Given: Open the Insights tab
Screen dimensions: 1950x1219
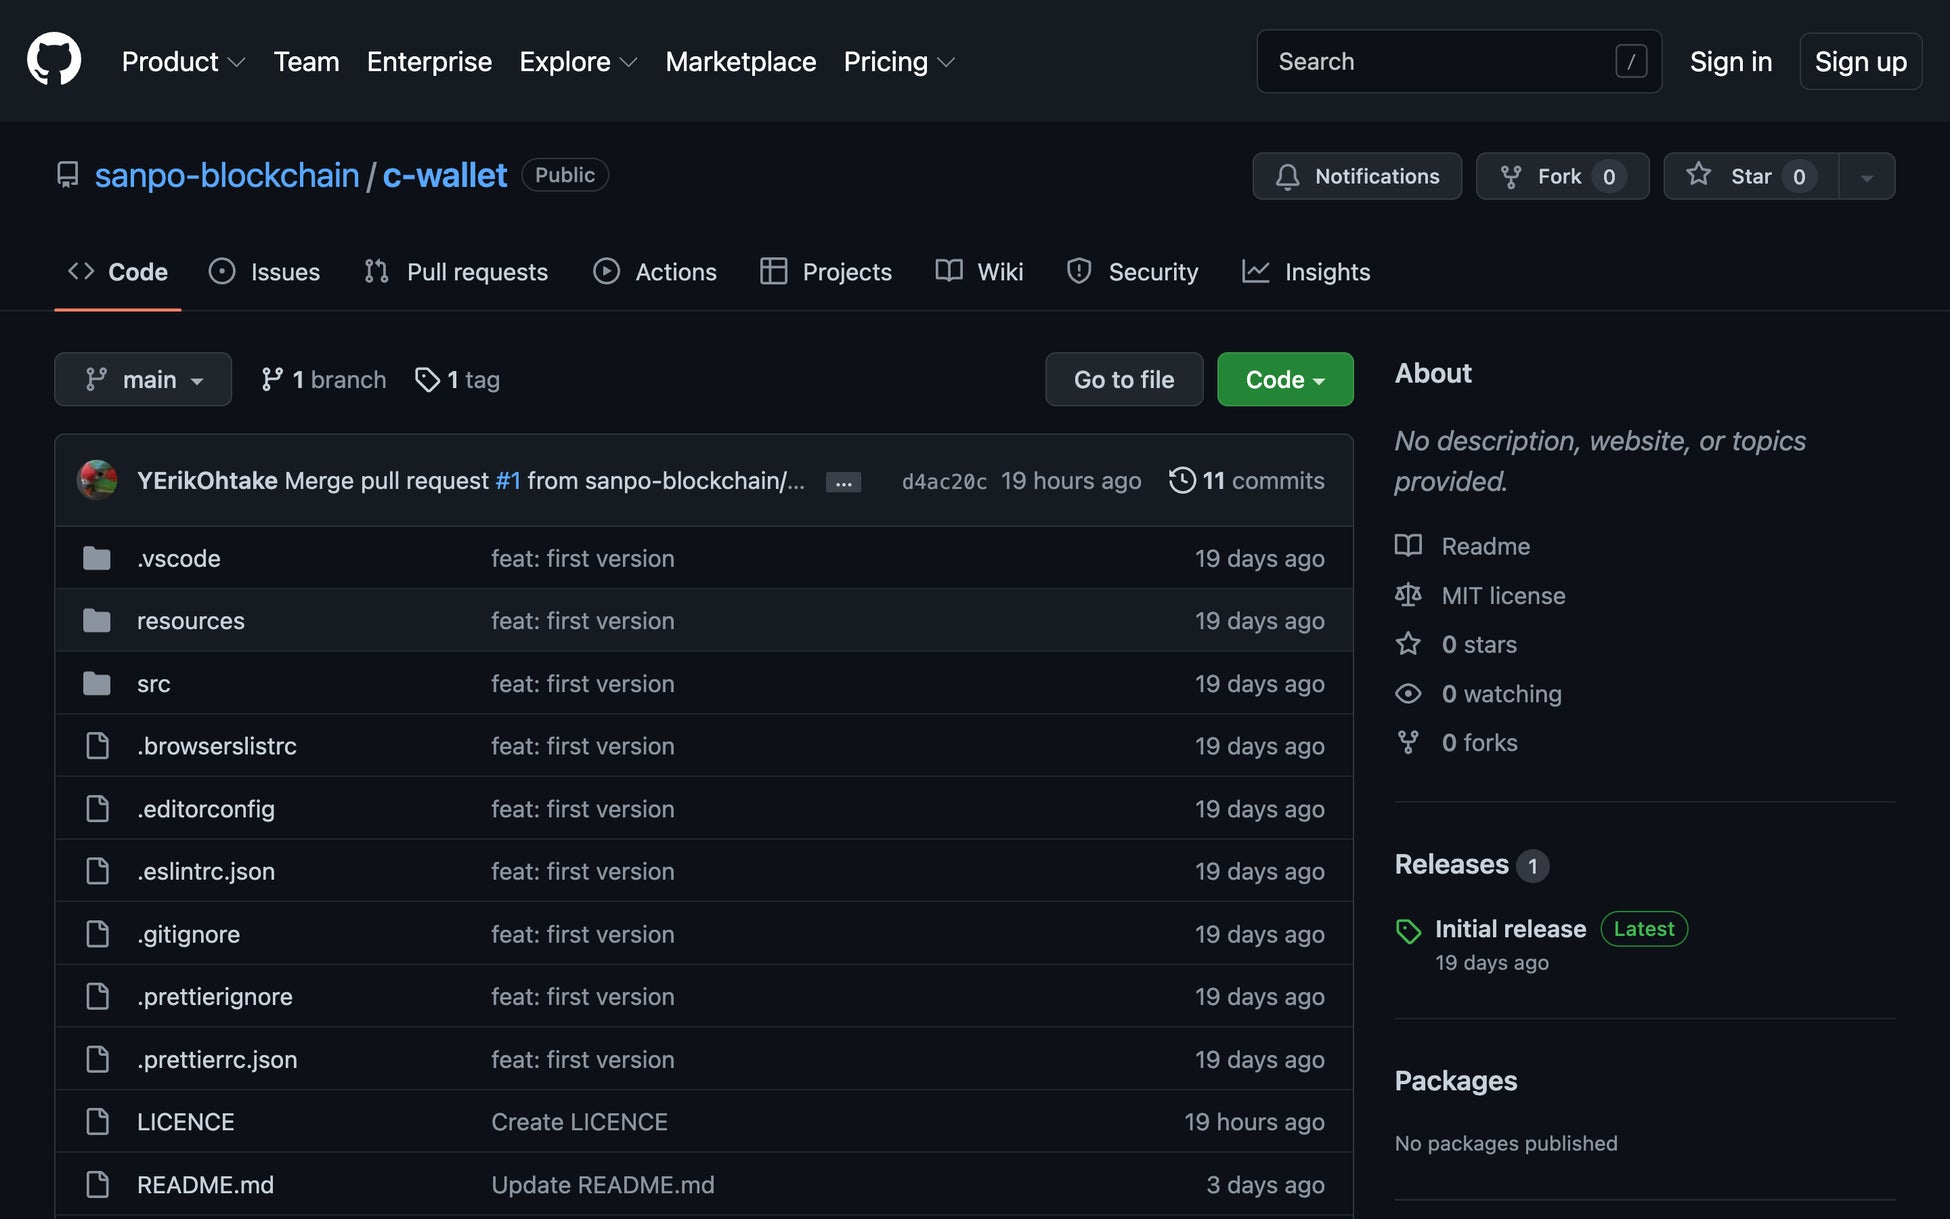Looking at the screenshot, I should 1306,271.
